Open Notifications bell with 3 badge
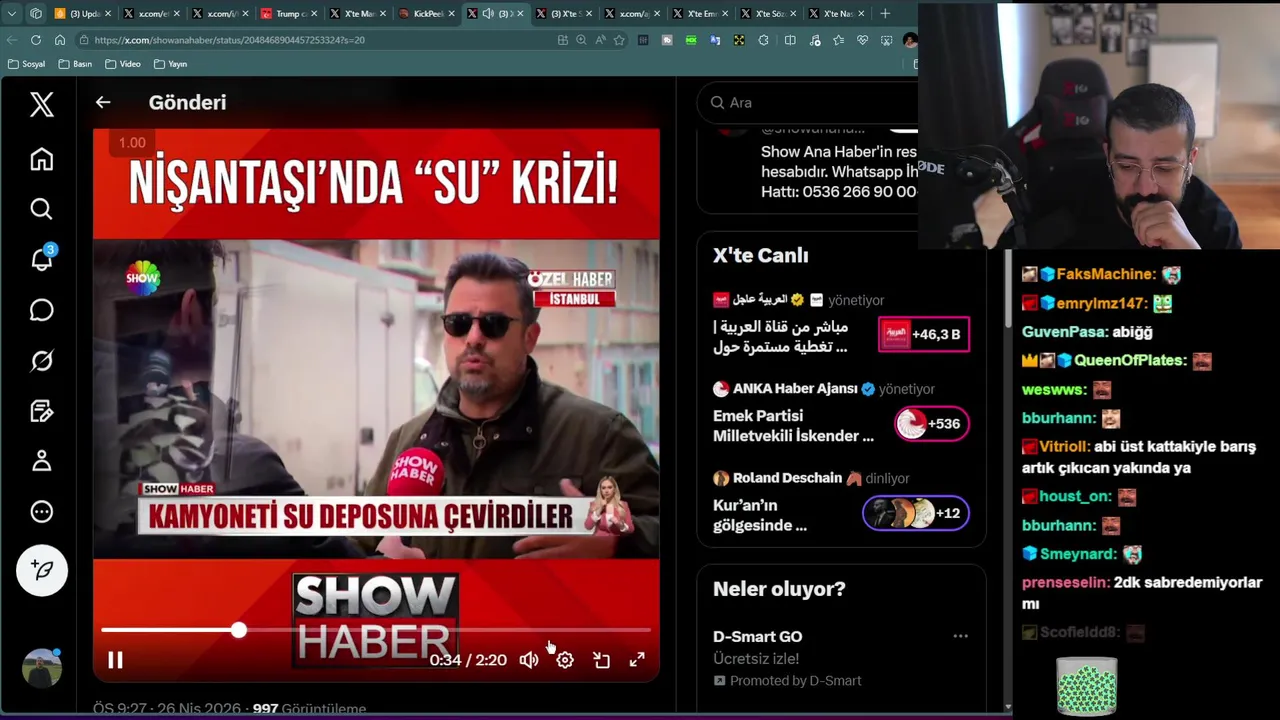This screenshot has height=720, width=1280. (41, 259)
